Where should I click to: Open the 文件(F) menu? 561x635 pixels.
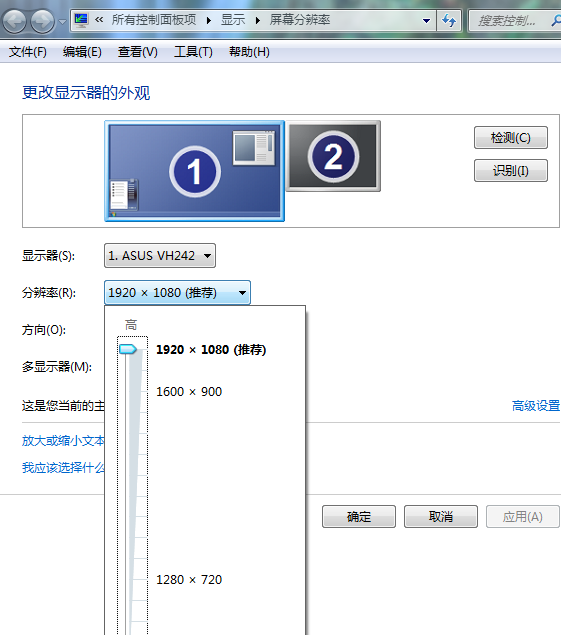tap(28, 52)
